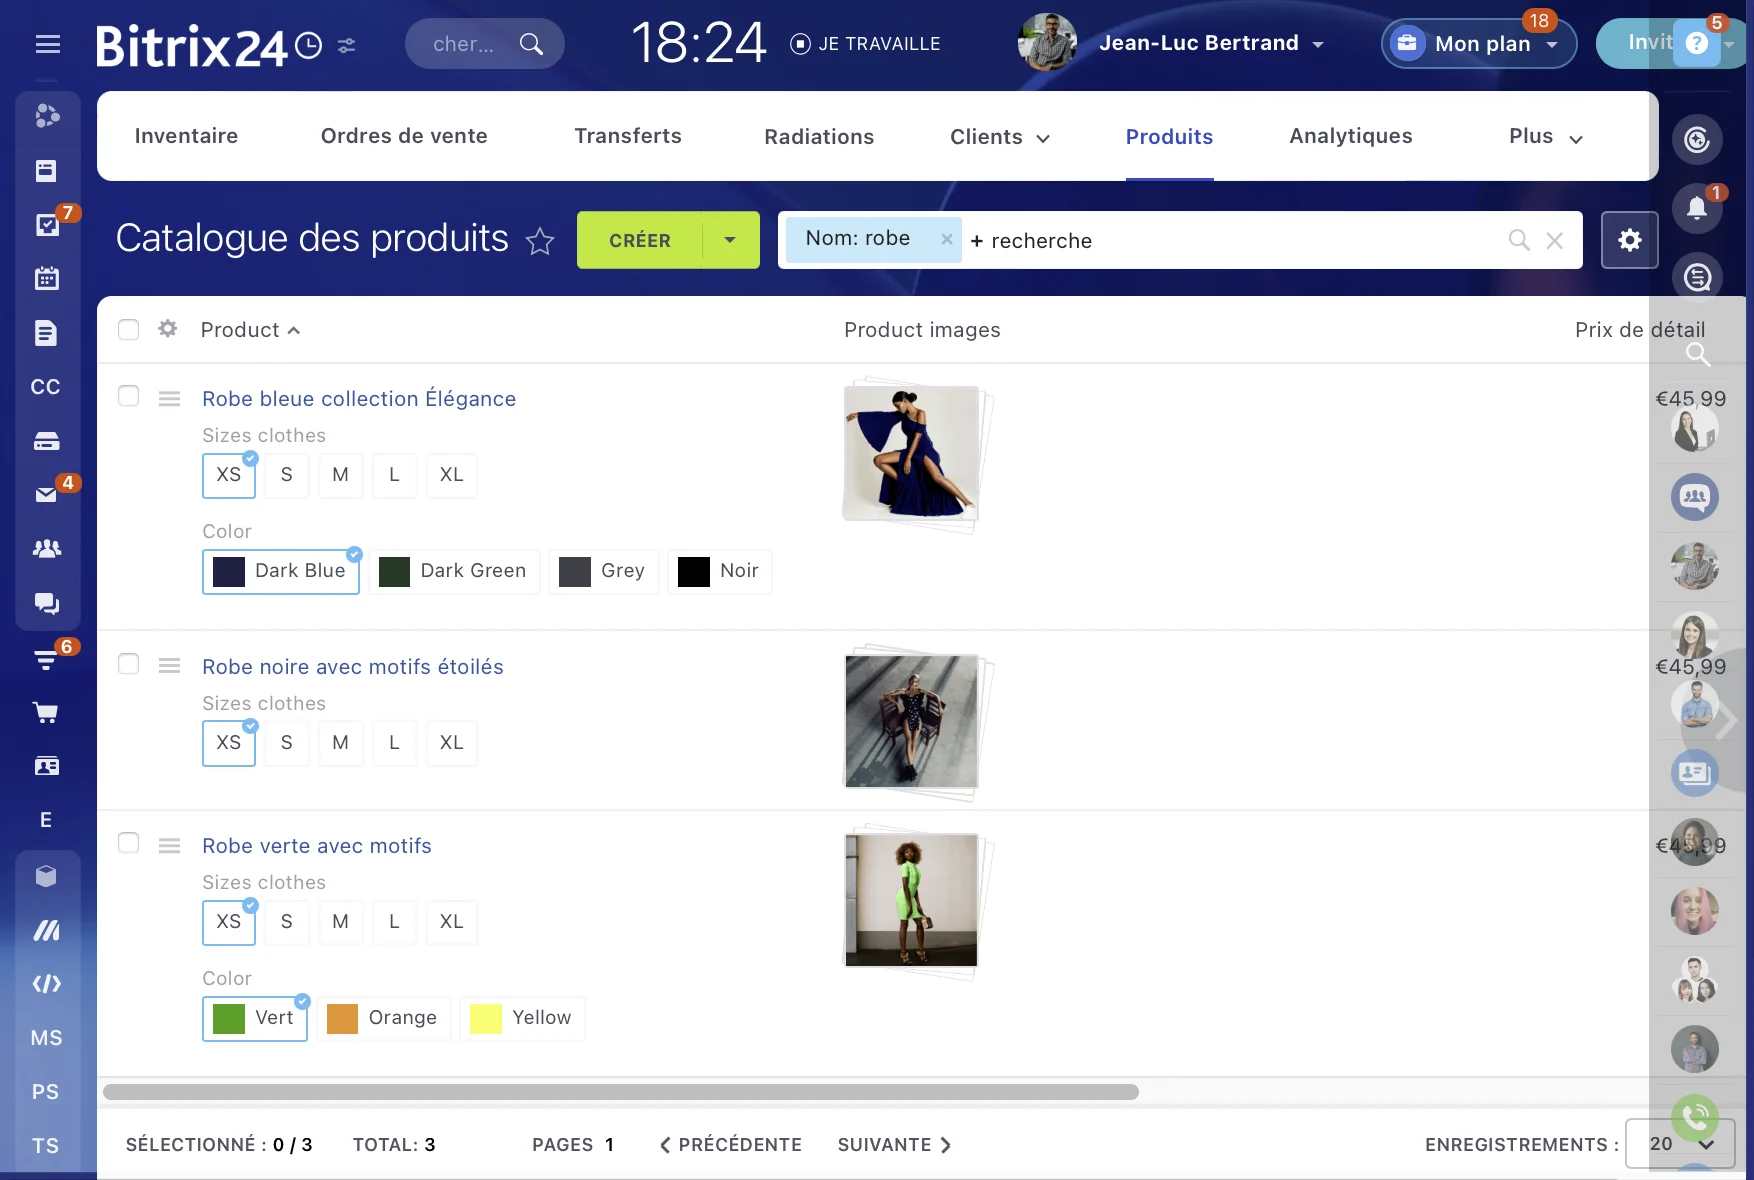Open the Mail icon with 4 unread items

[46, 495]
